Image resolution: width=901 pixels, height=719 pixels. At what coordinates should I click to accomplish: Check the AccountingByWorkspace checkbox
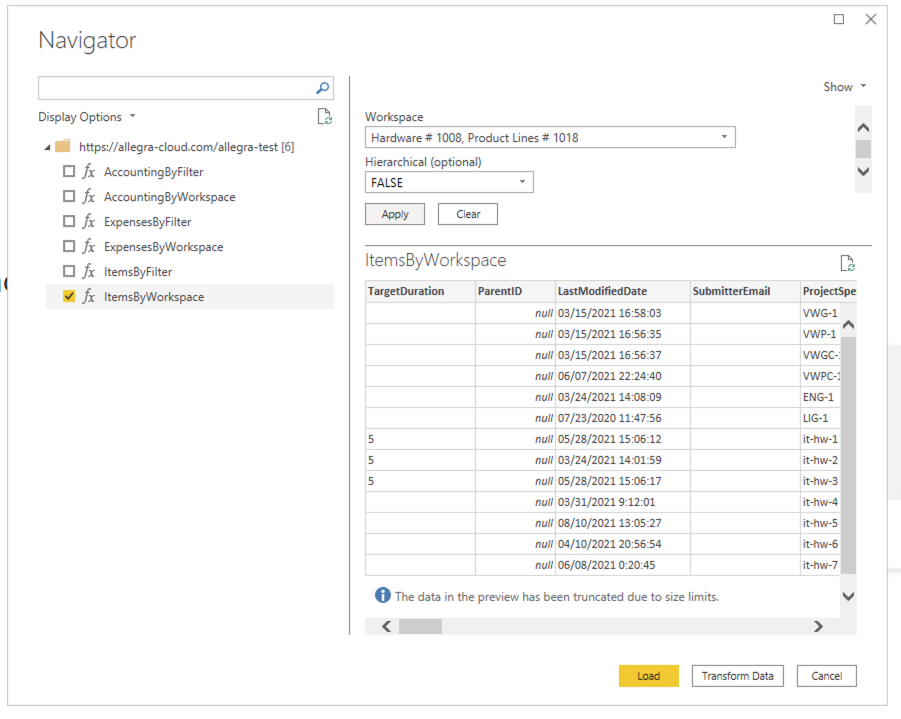pos(68,196)
